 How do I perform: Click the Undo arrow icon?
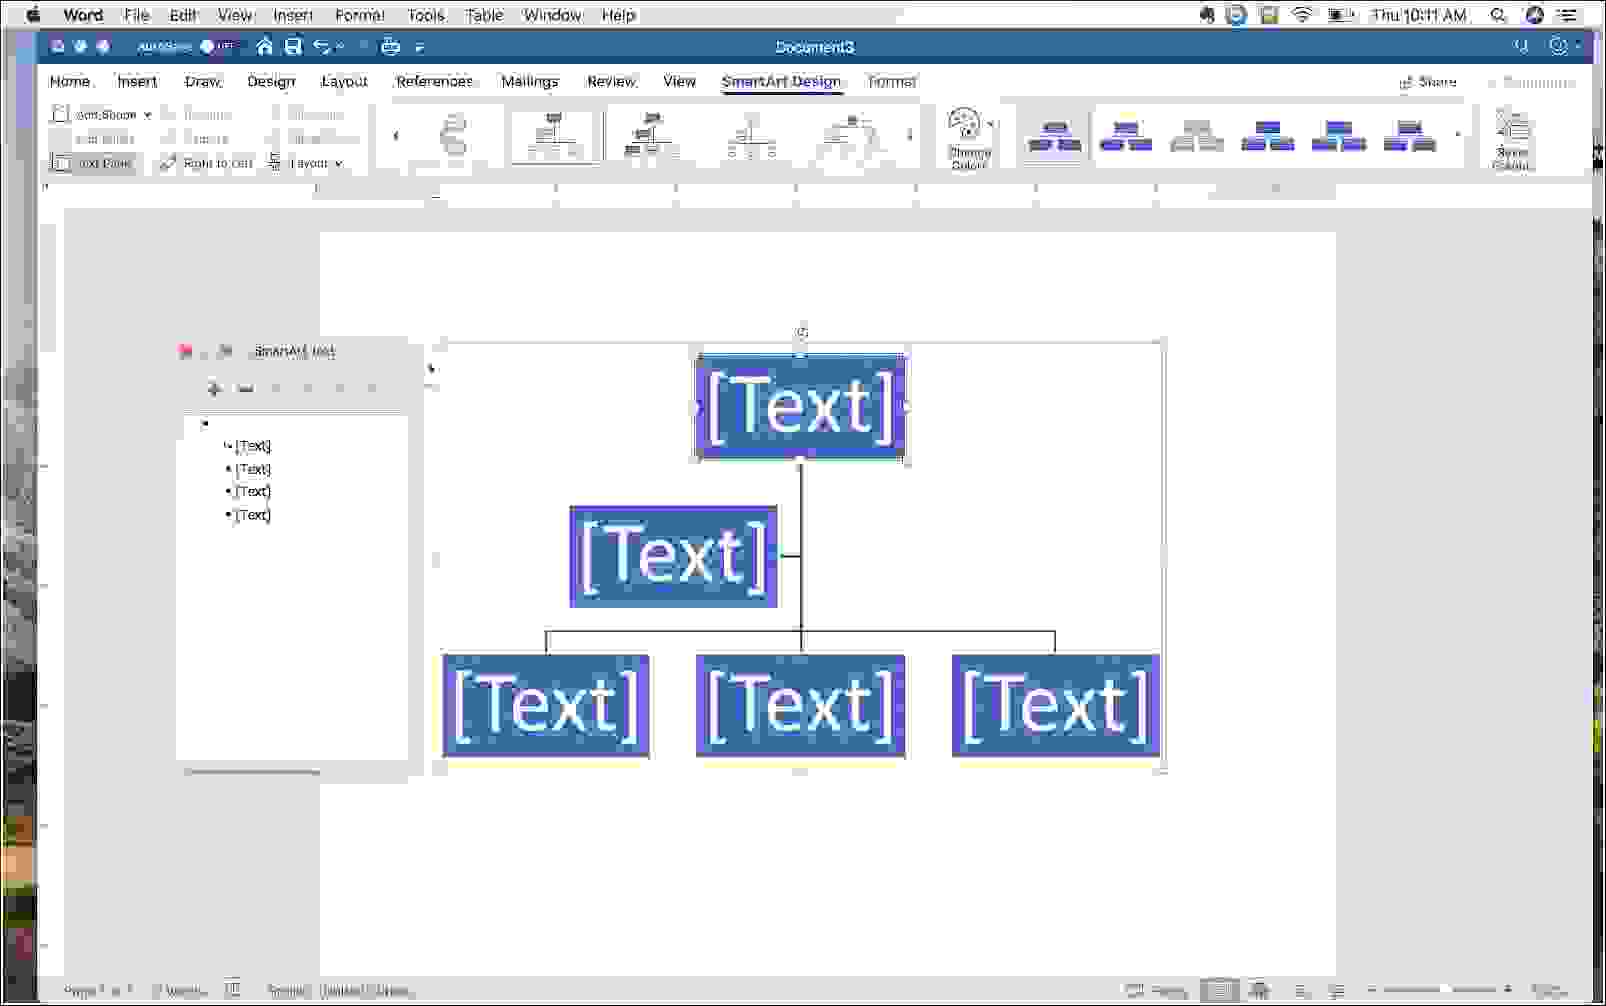pyautogui.click(x=321, y=47)
